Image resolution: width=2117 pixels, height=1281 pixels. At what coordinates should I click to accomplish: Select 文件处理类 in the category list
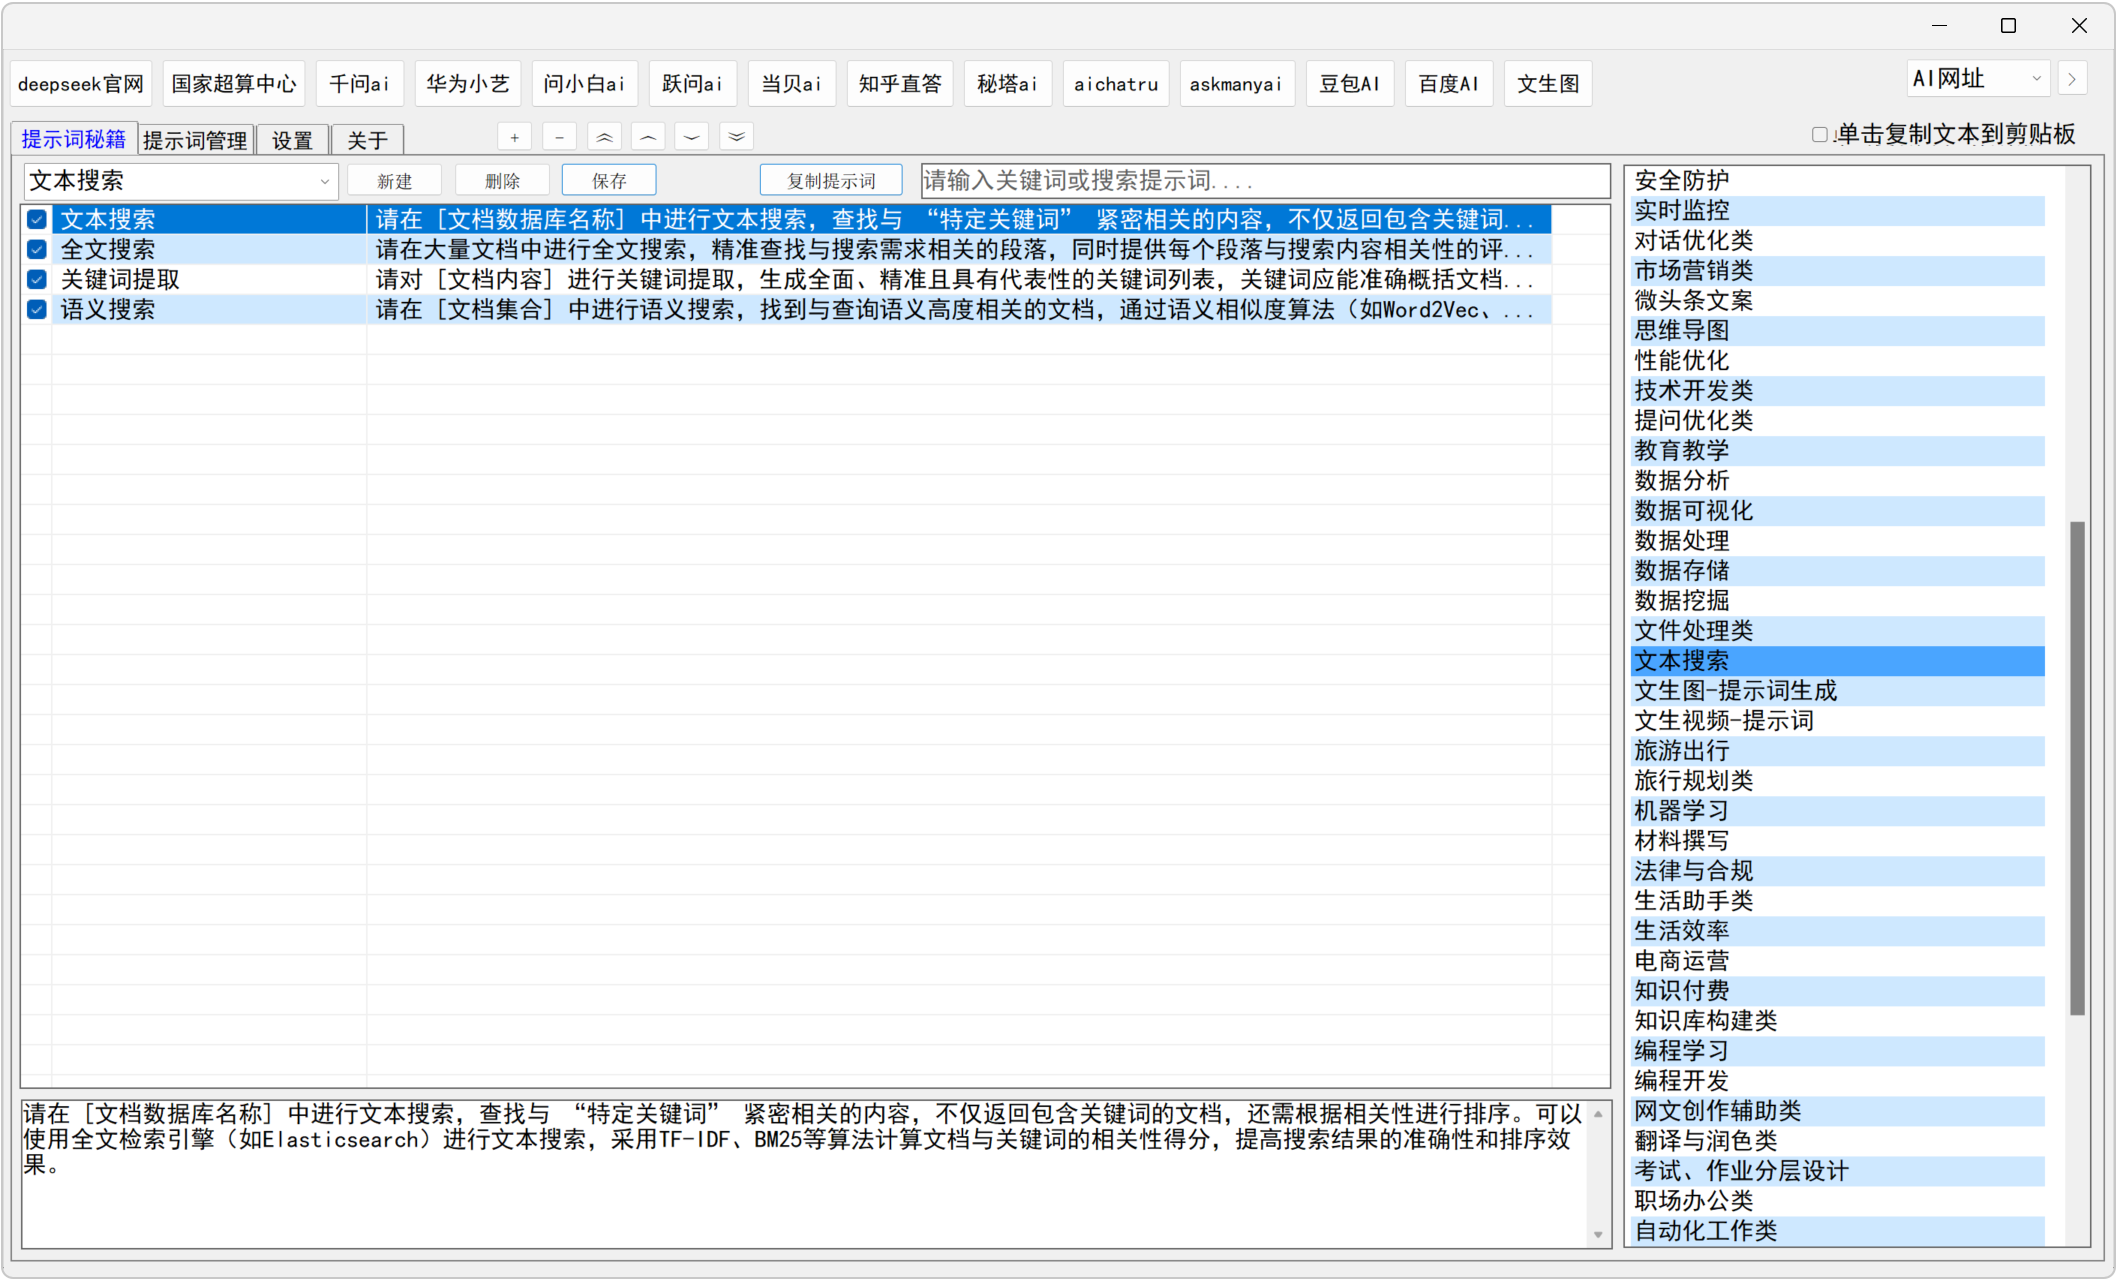[x=1837, y=631]
